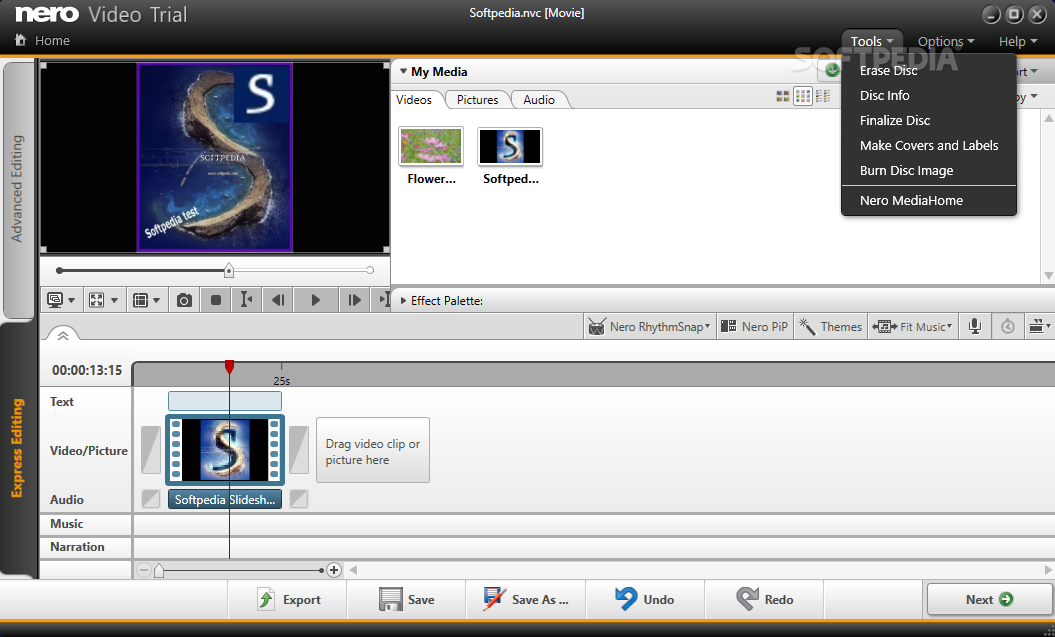Collapse the timeline with the double chevron
The height and width of the screenshot is (637, 1055).
[63, 335]
